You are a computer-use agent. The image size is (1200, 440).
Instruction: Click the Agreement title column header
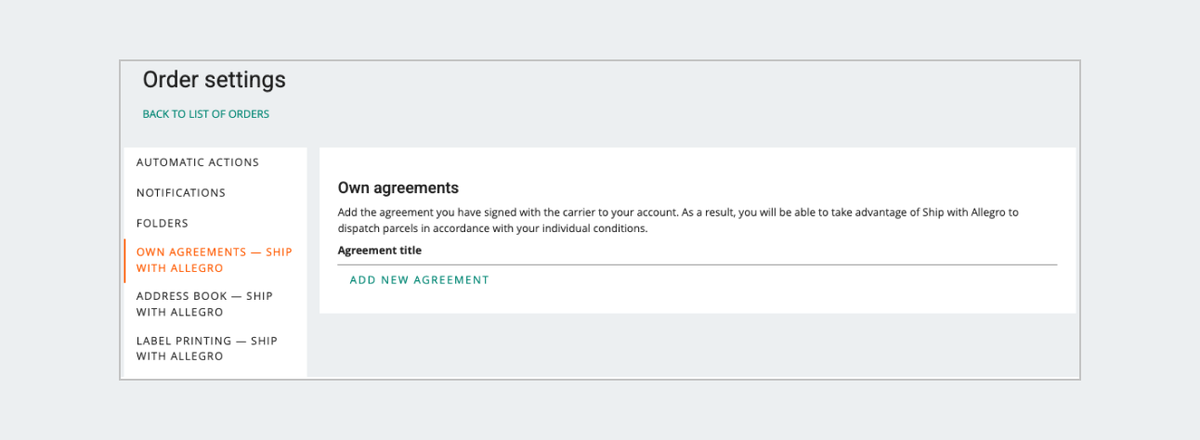(379, 250)
